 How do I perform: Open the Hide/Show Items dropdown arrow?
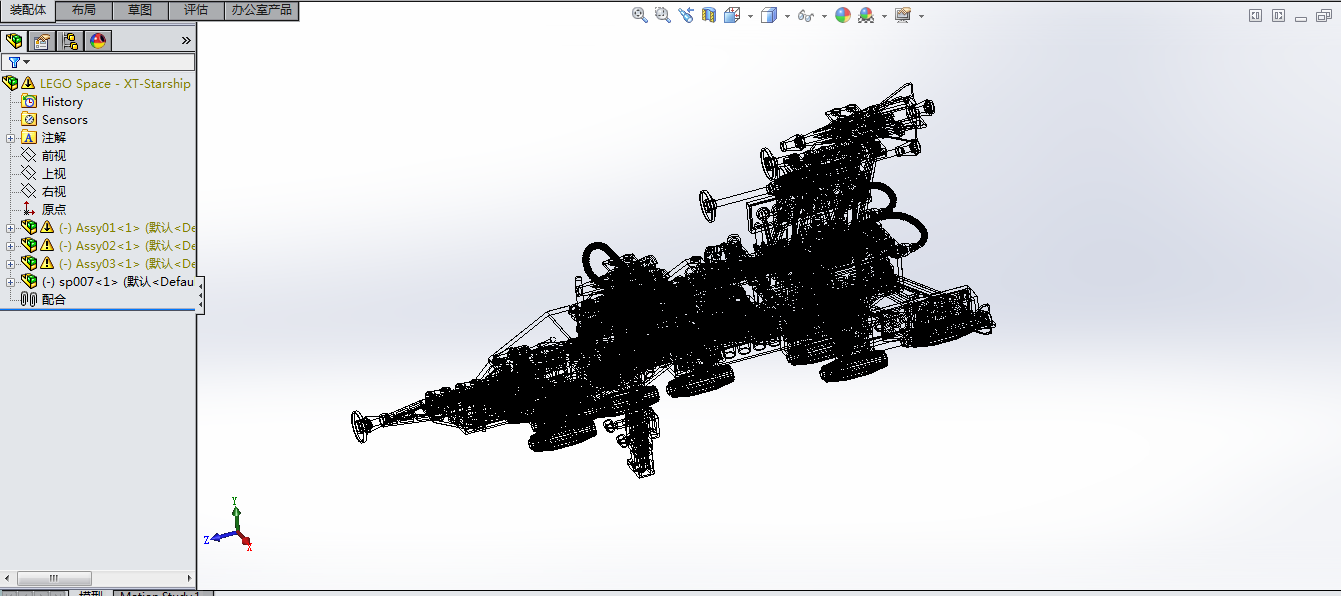coord(824,16)
